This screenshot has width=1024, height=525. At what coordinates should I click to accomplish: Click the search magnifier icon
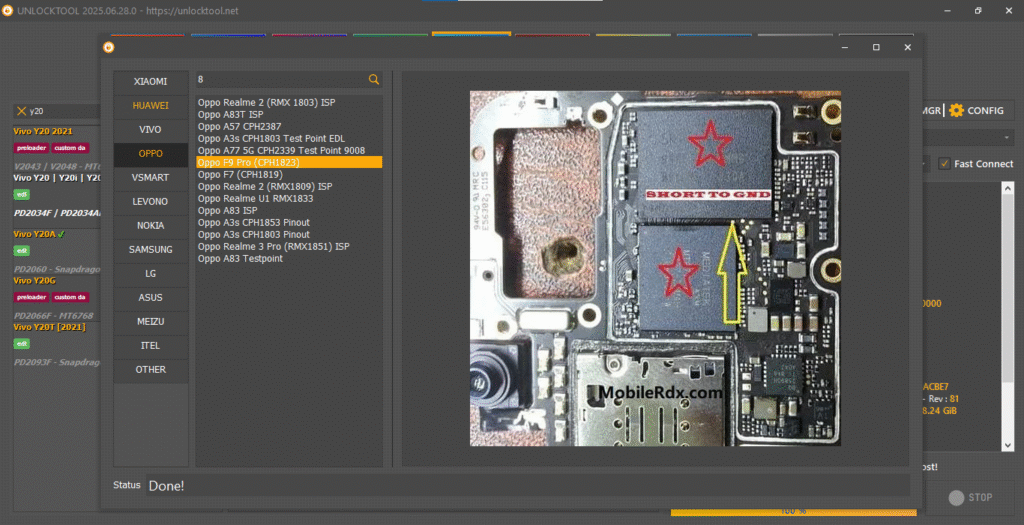coord(374,79)
